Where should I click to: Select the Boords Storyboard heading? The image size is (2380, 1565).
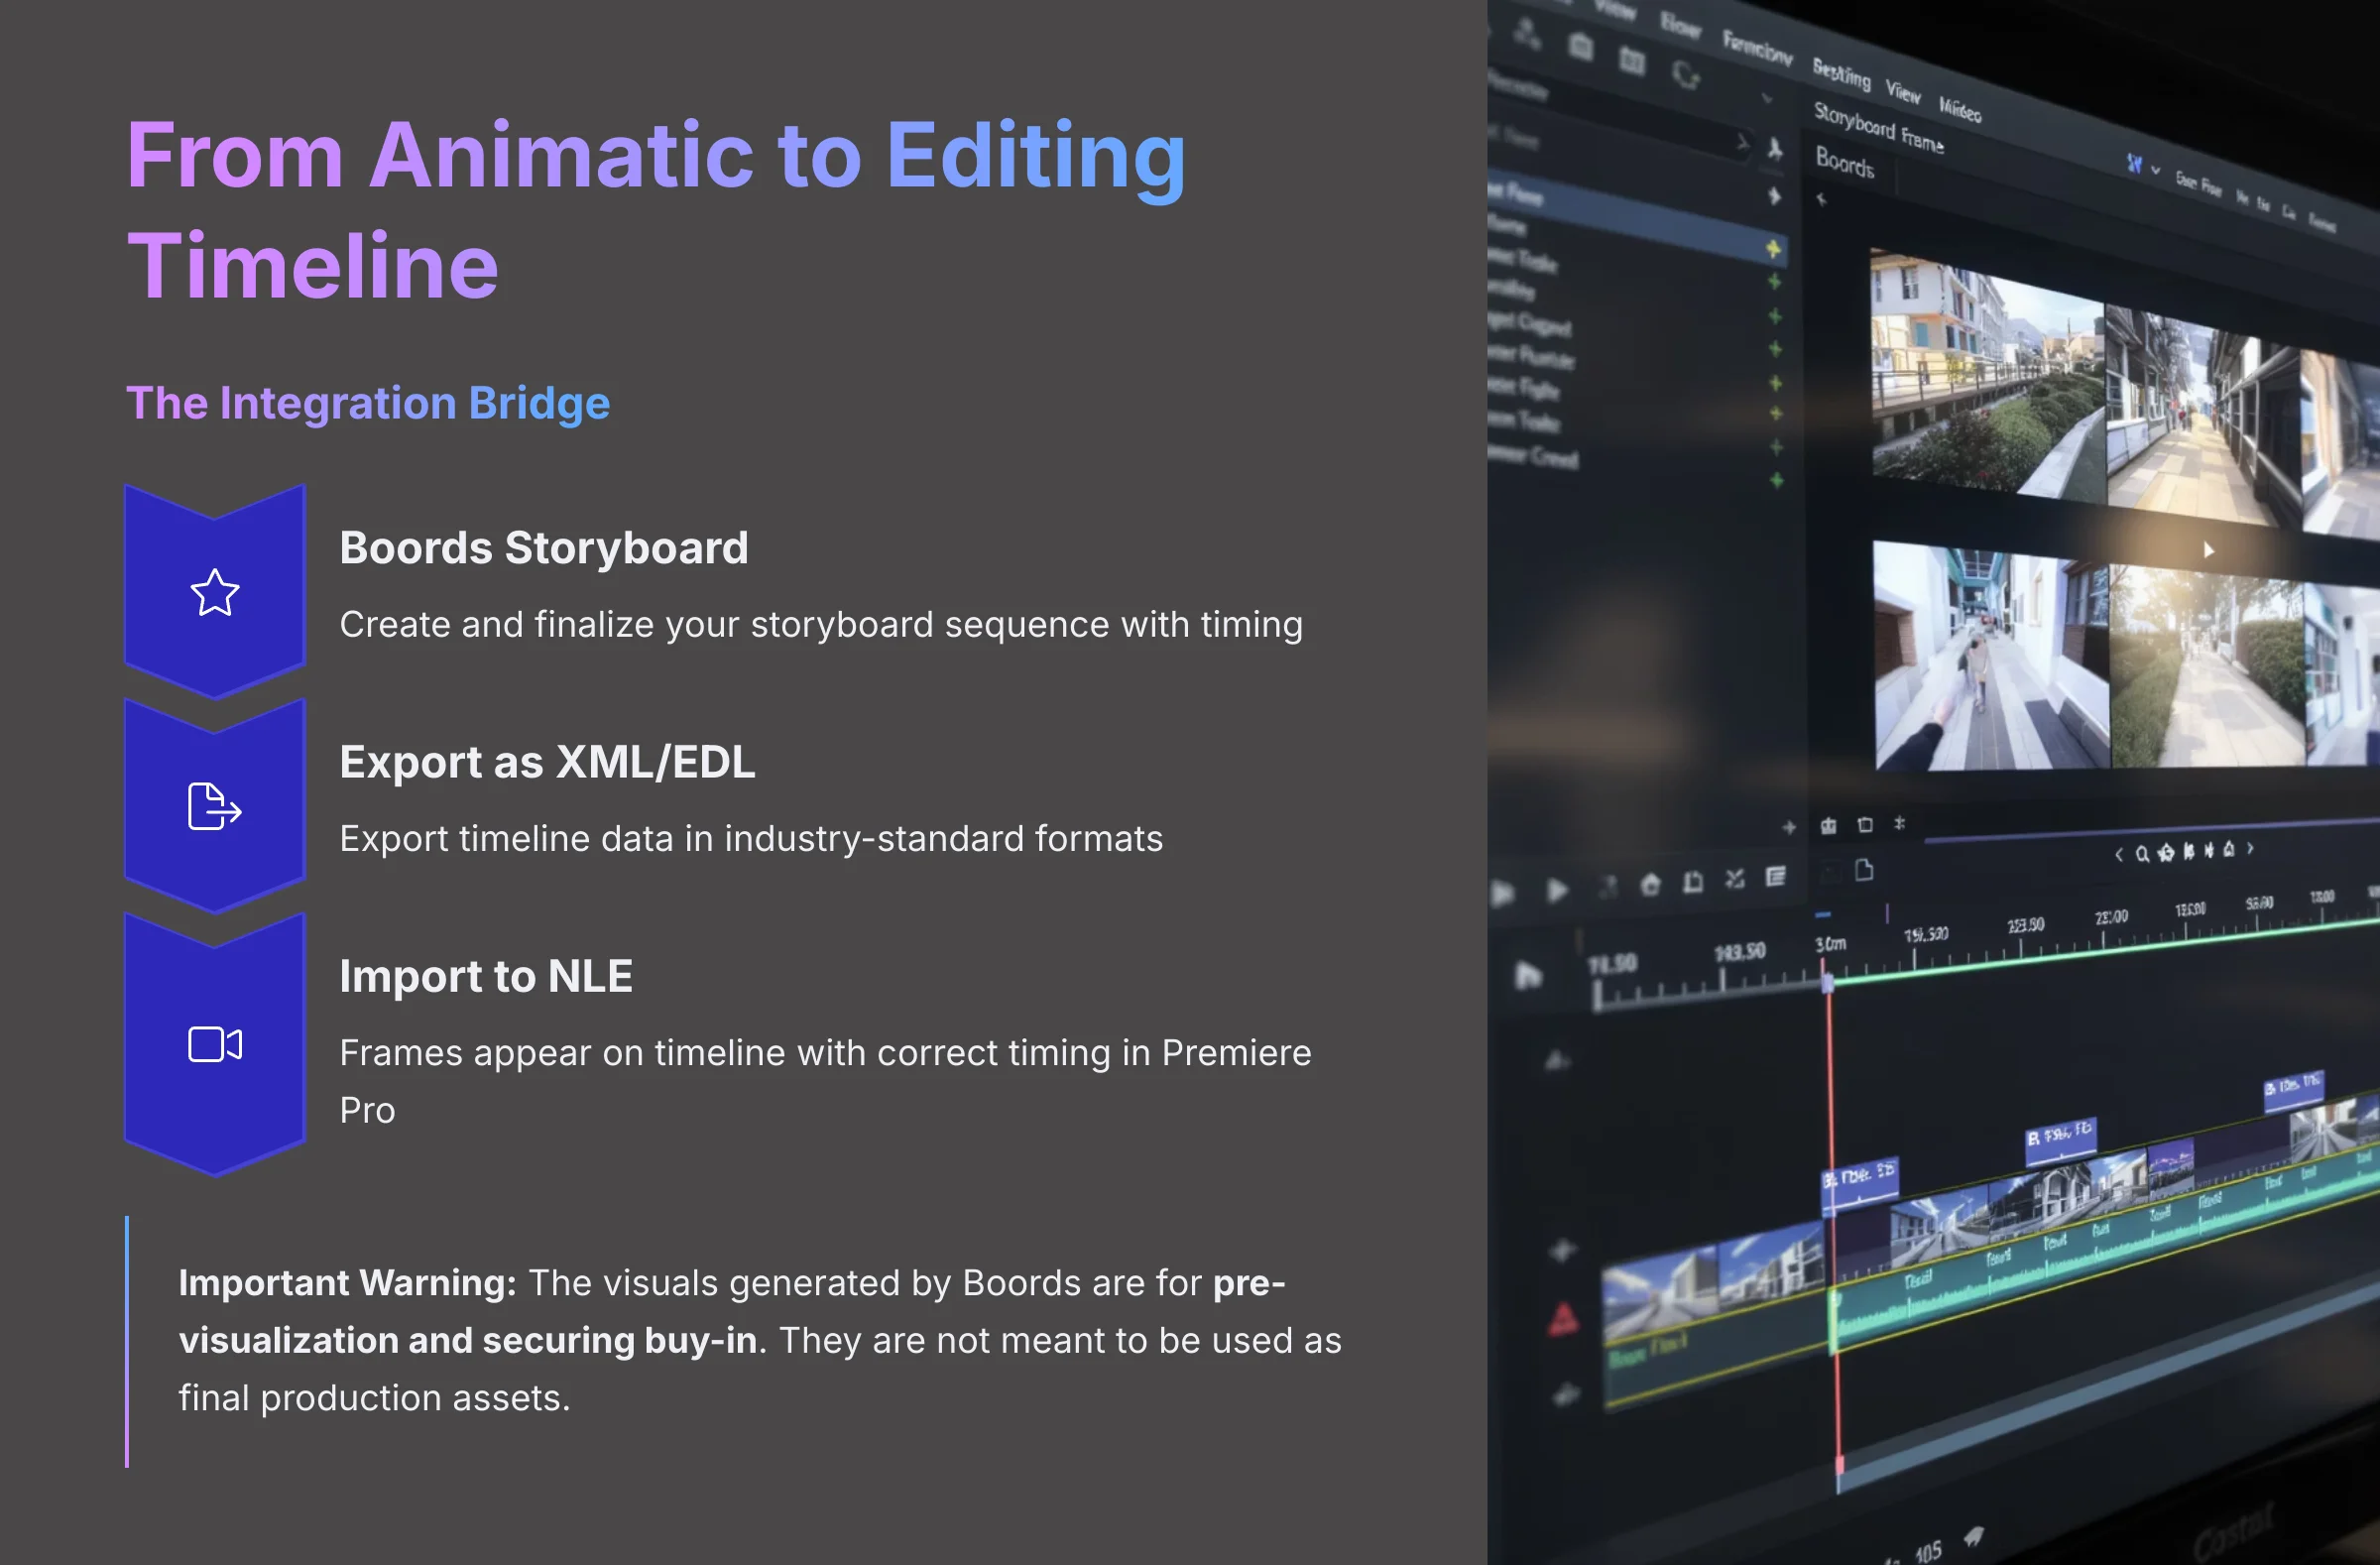[543, 548]
